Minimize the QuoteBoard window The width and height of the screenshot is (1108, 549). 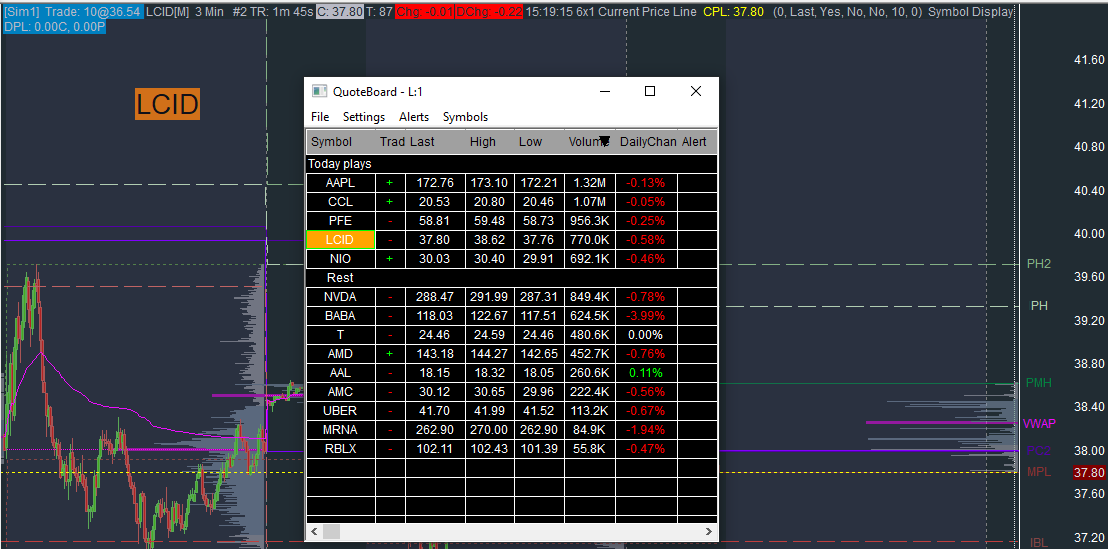pyautogui.click(x=604, y=91)
